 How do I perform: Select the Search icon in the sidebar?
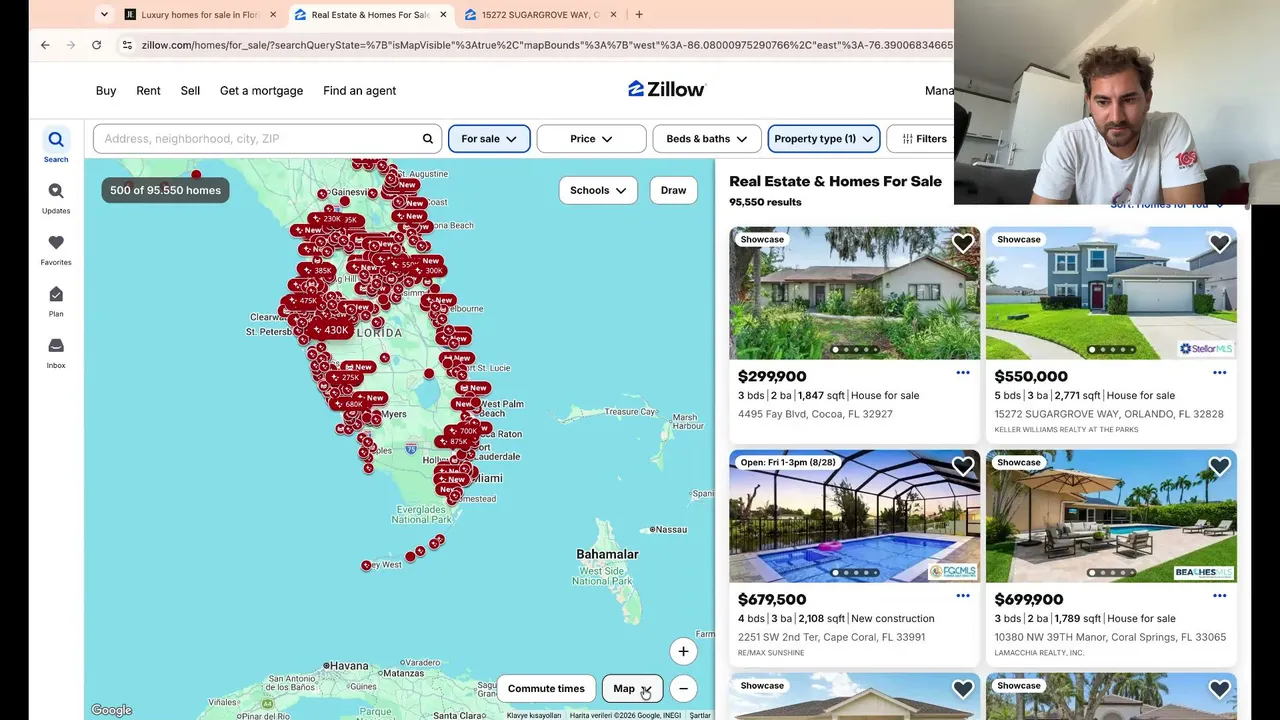point(56,145)
